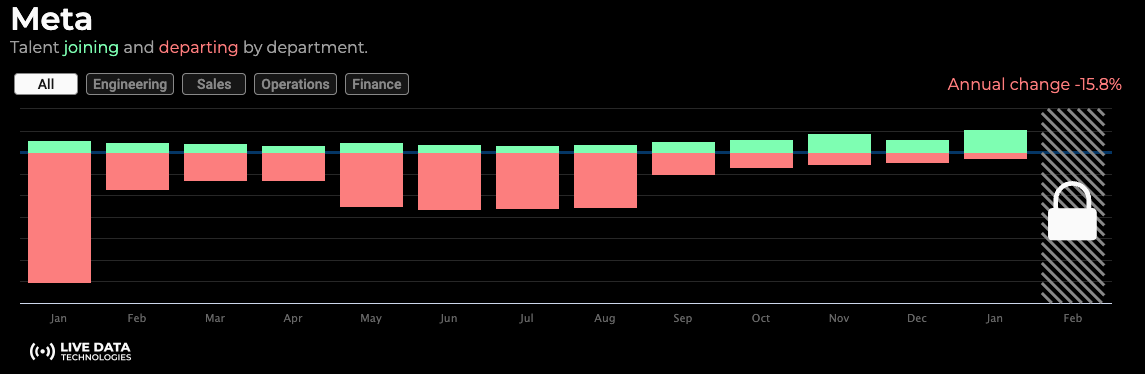Select the All department filter
Viewport: 1145px width, 374px height.
(x=46, y=84)
